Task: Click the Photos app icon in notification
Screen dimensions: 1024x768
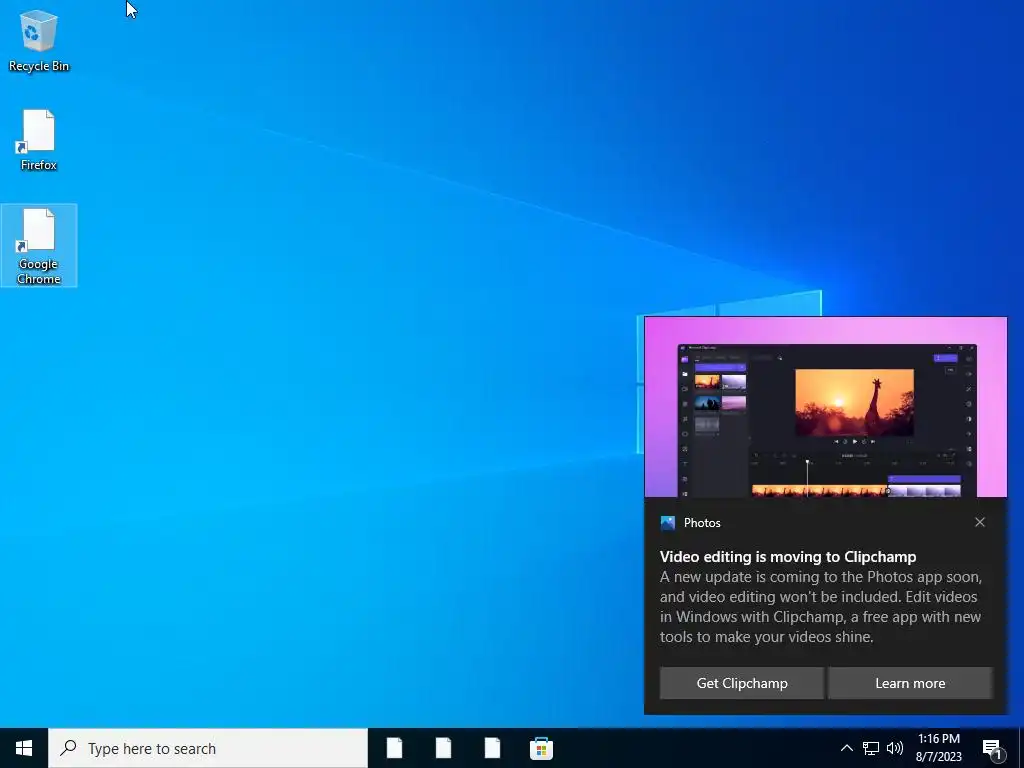Action: click(x=667, y=522)
